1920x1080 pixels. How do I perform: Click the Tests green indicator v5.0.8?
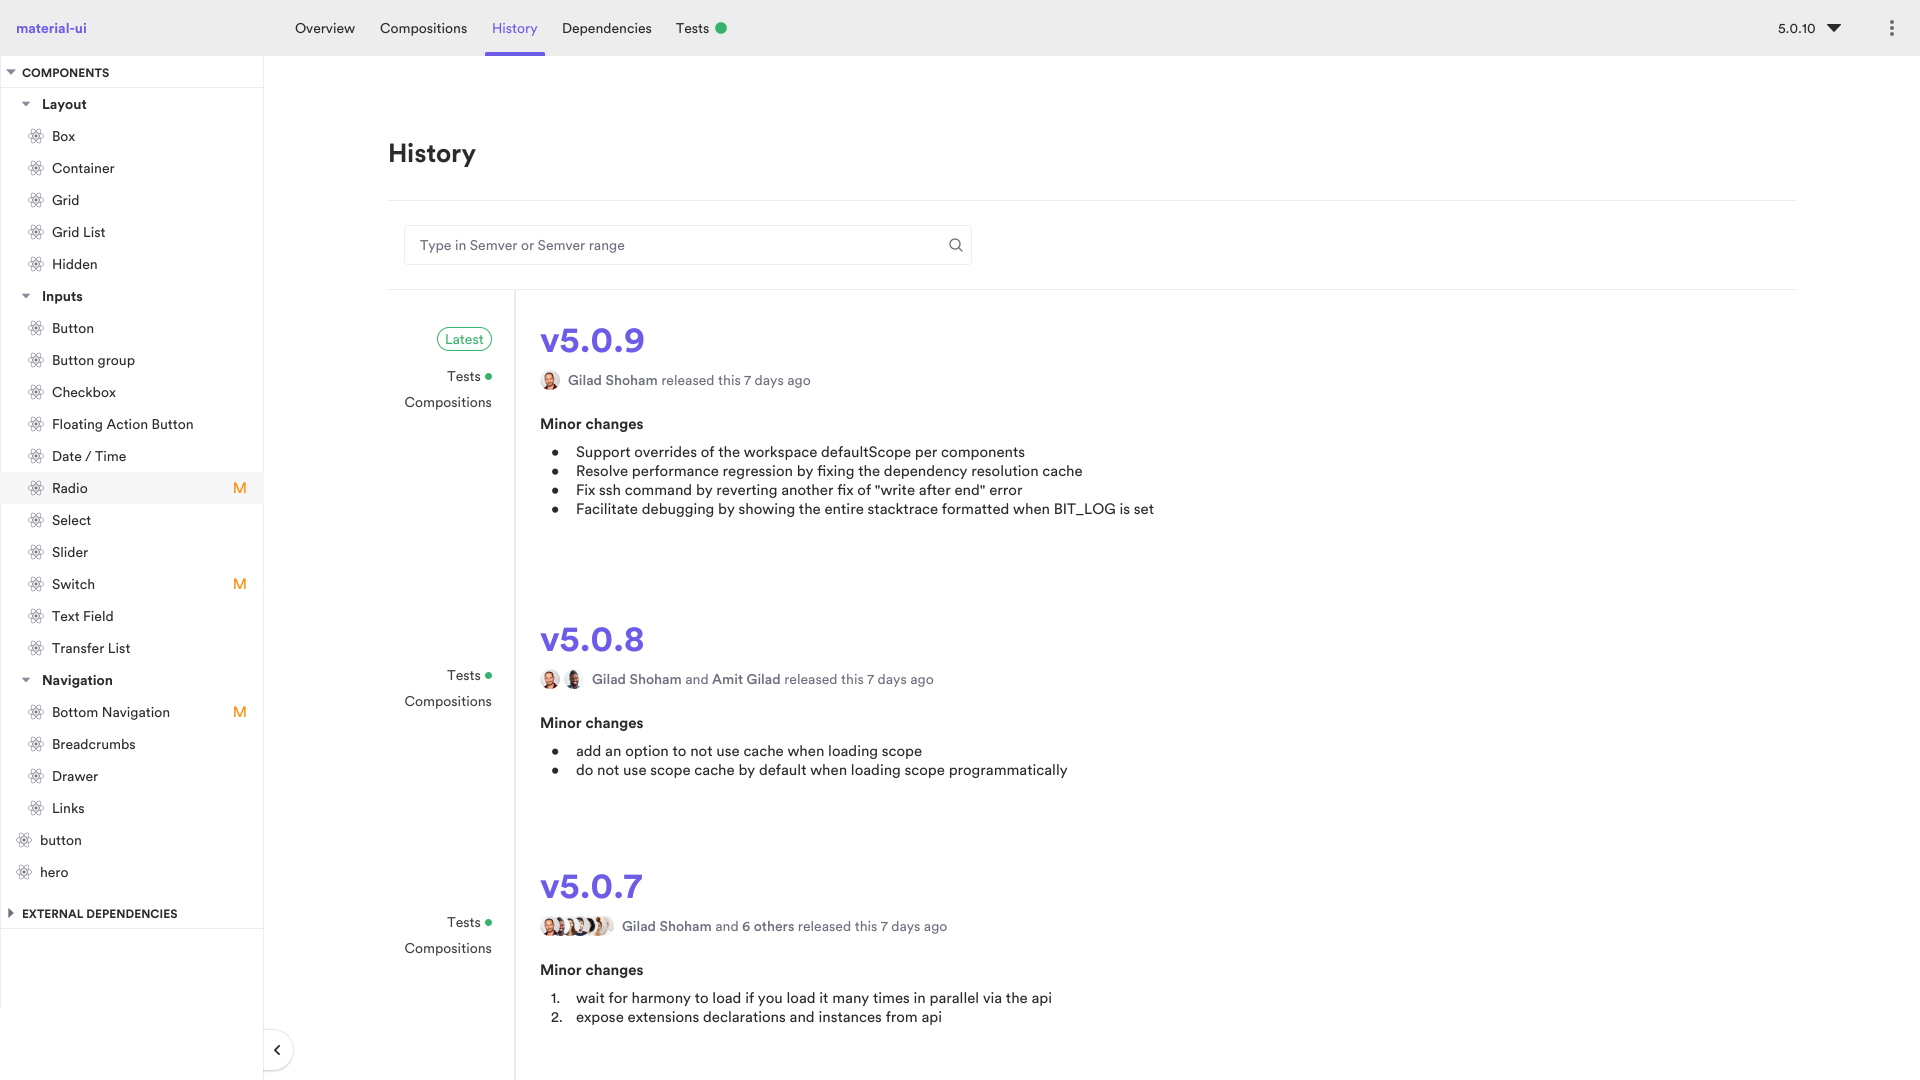click(x=488, y=674)
